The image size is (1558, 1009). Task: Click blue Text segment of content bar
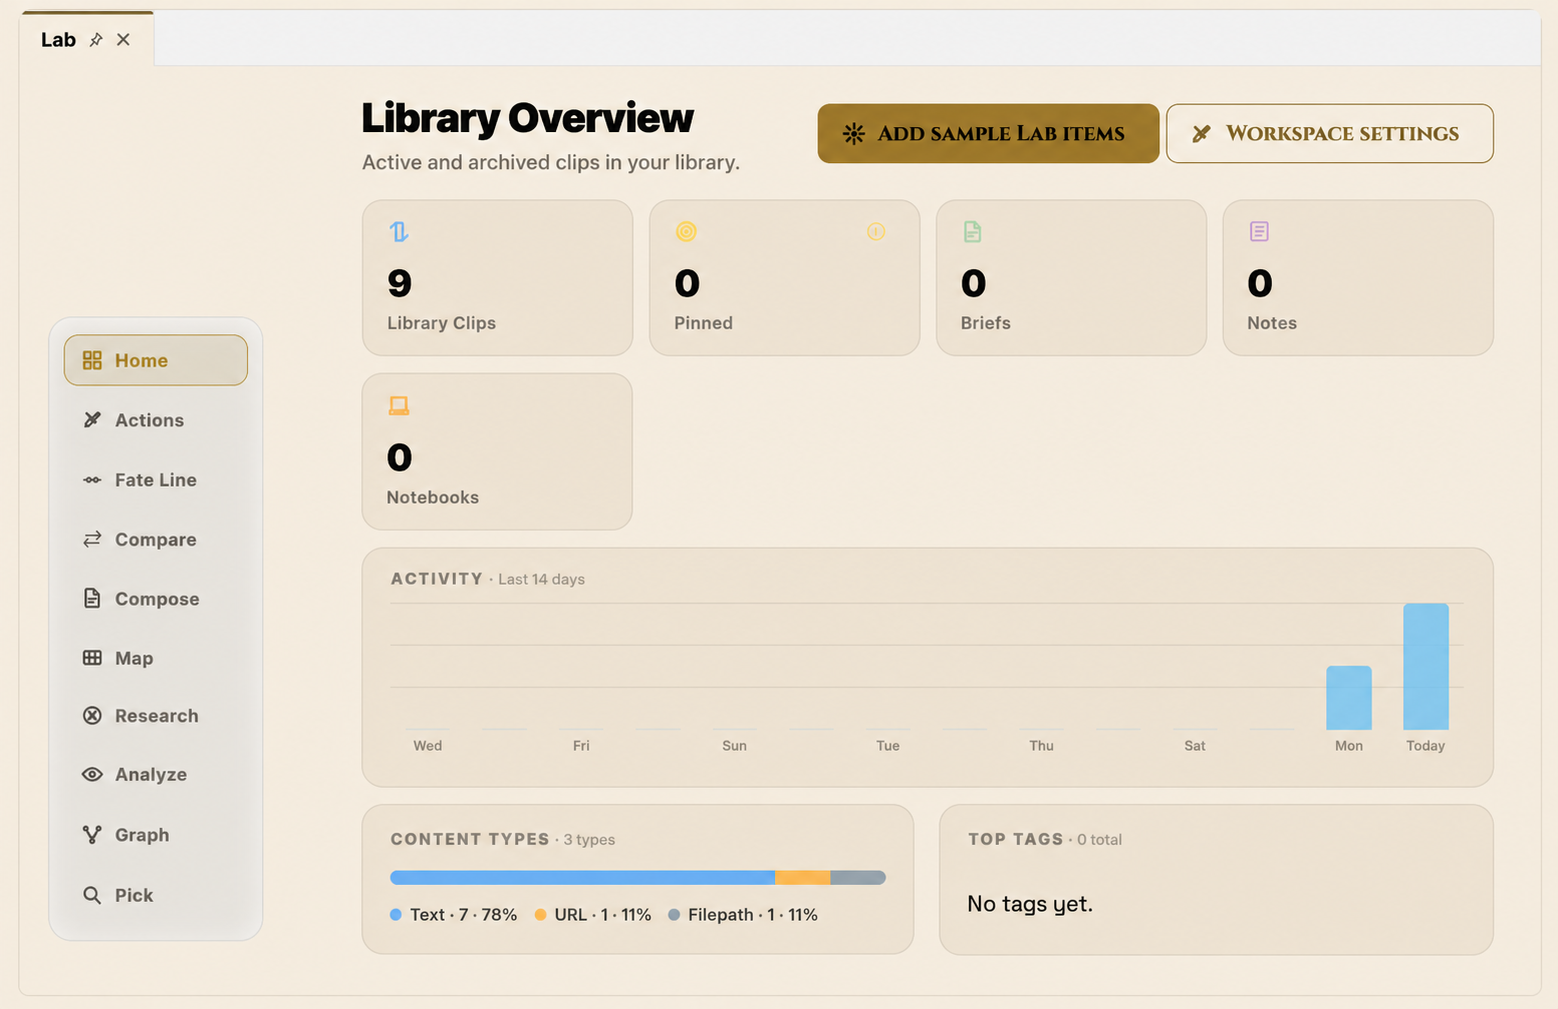coord(582,877)
